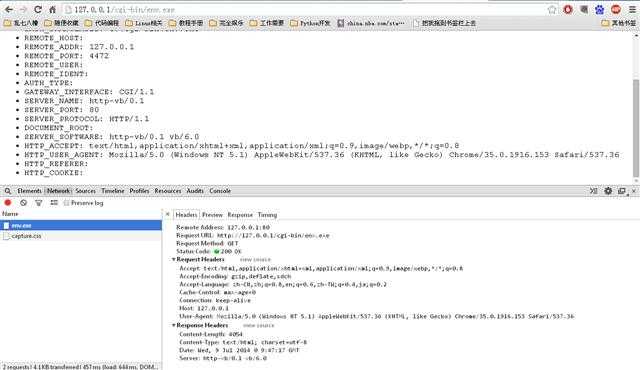The height and width of the screenshot is (370, 640).
Task: Collapse the Request Headers section
Action: 173,259
